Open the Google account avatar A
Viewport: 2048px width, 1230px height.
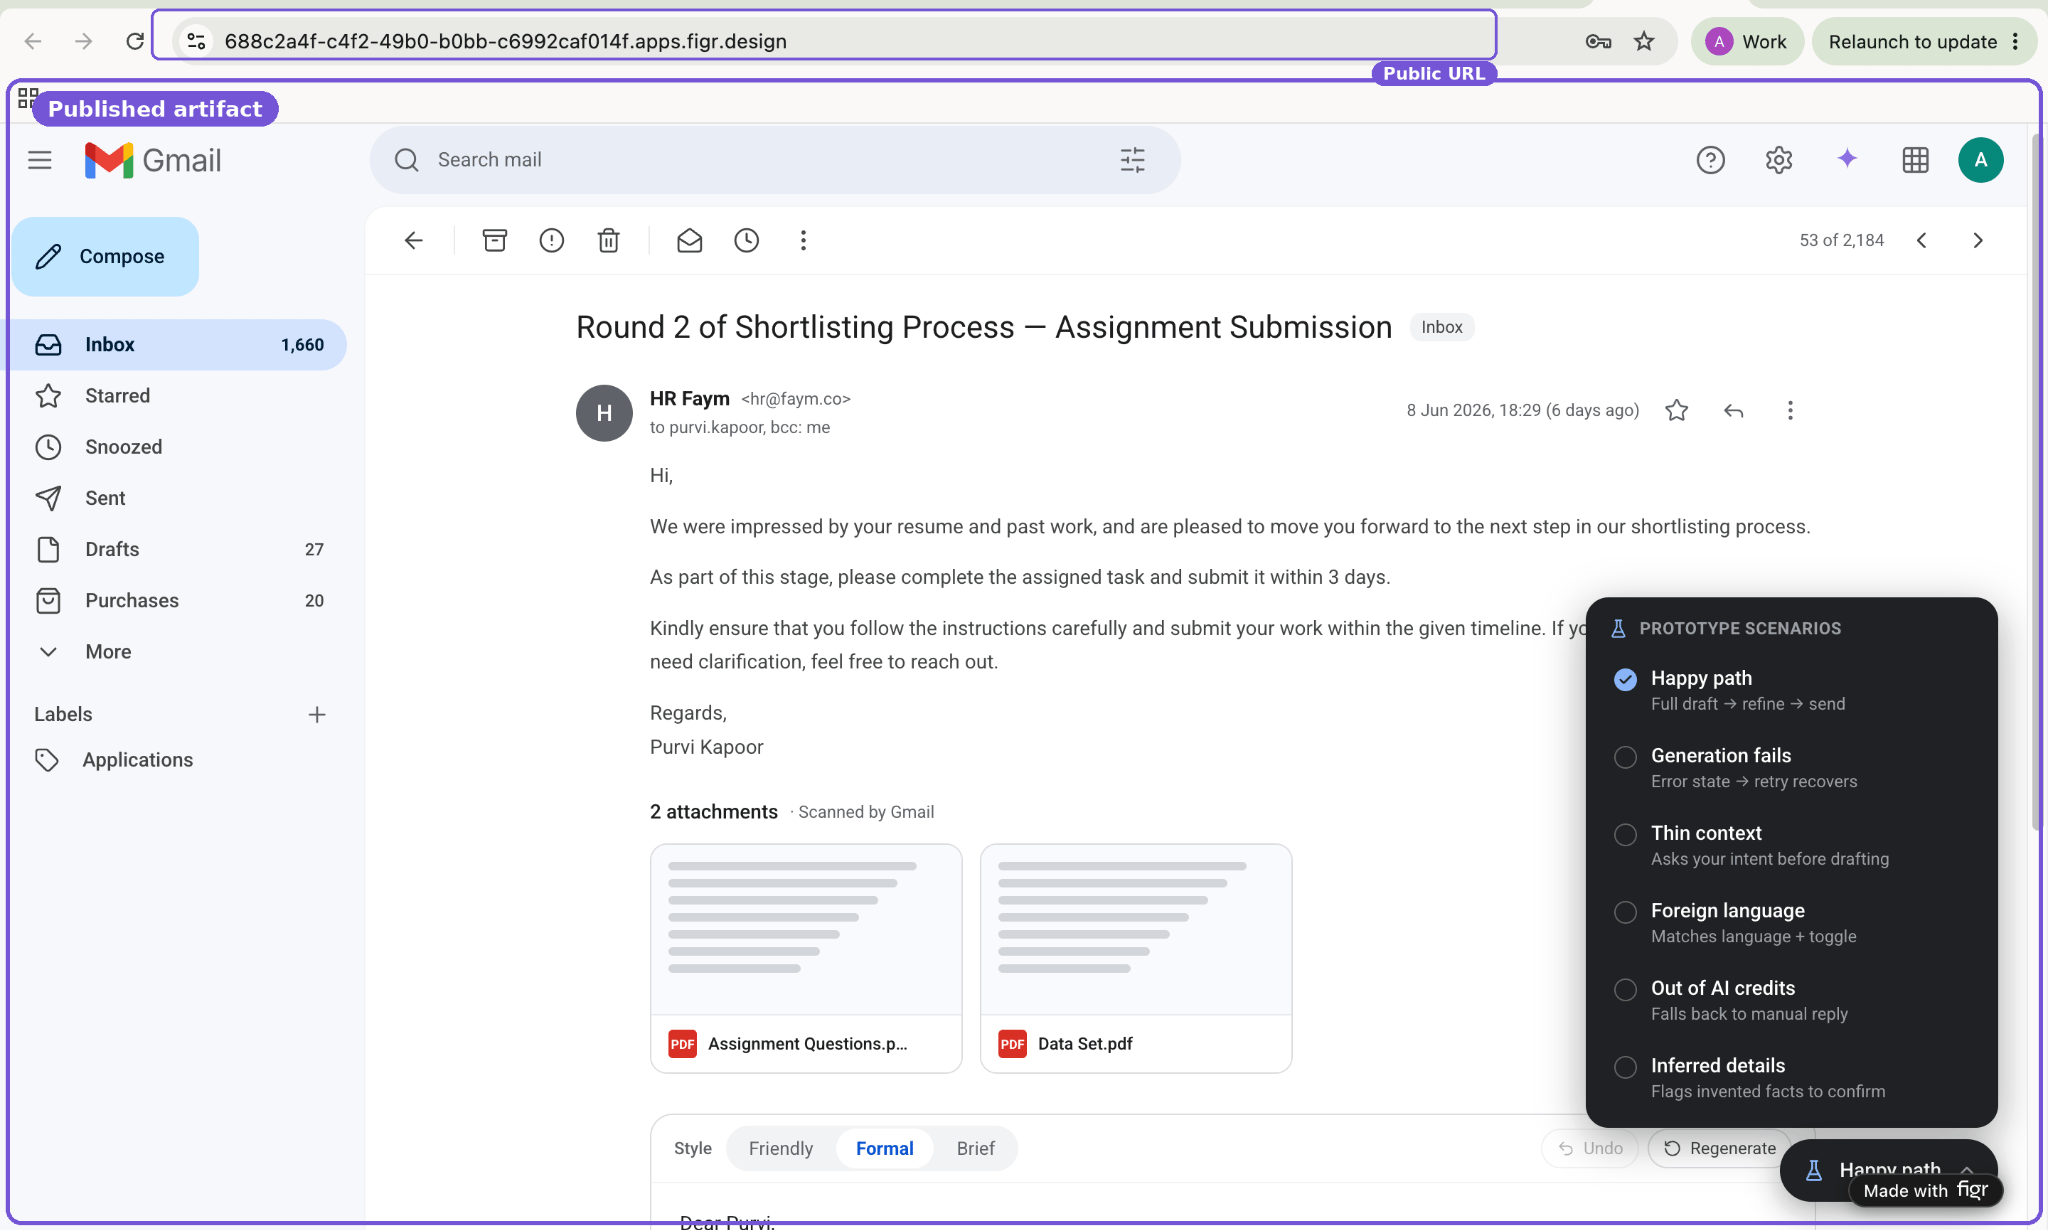1980,160
